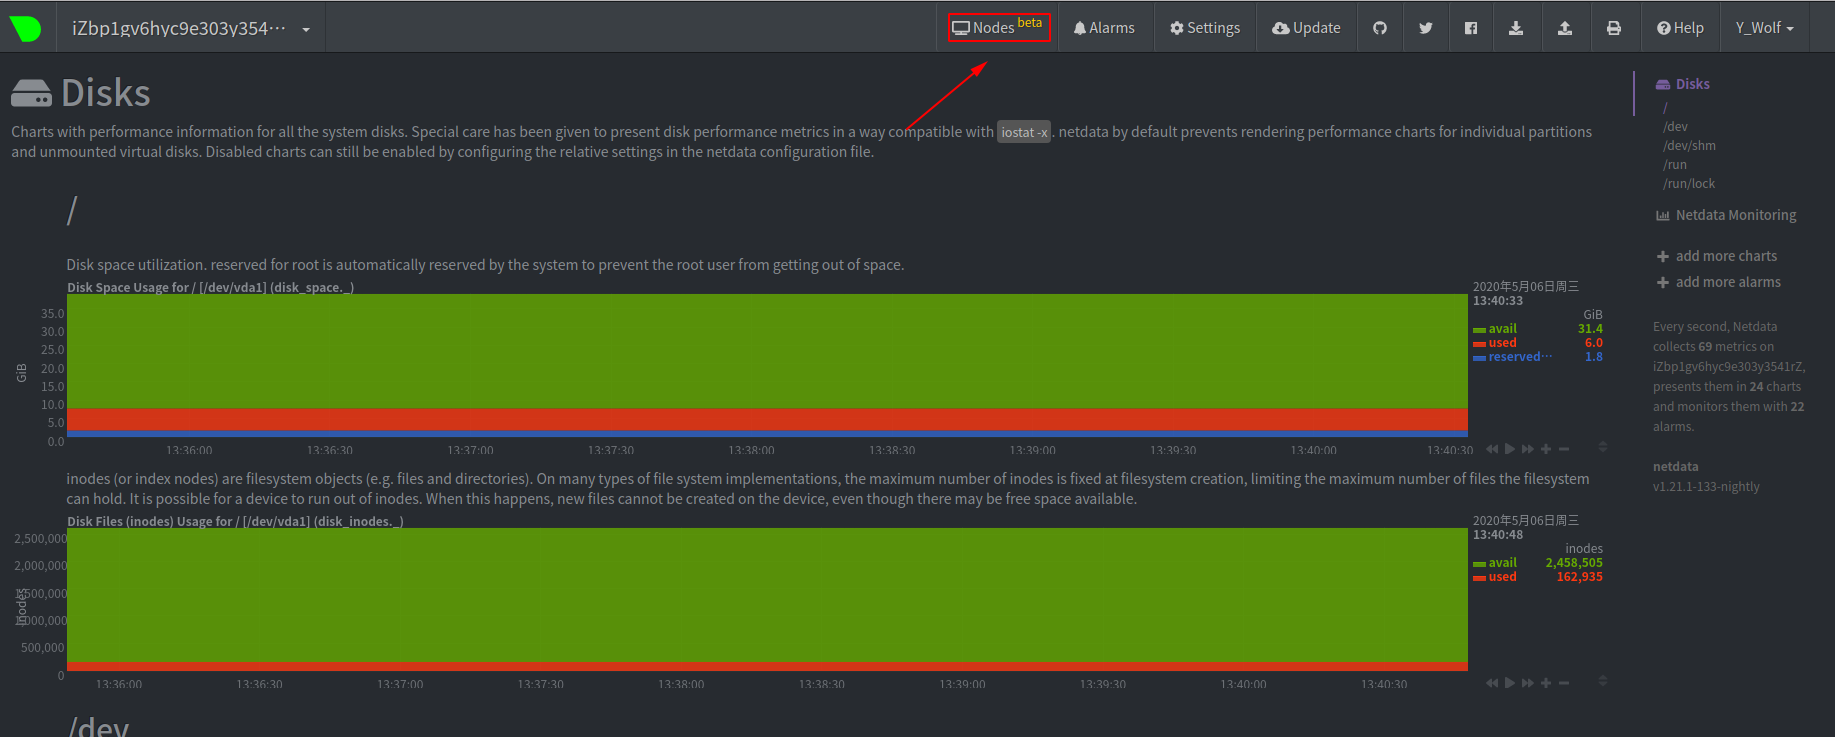Click add more alarms link

click(1728, 282)
